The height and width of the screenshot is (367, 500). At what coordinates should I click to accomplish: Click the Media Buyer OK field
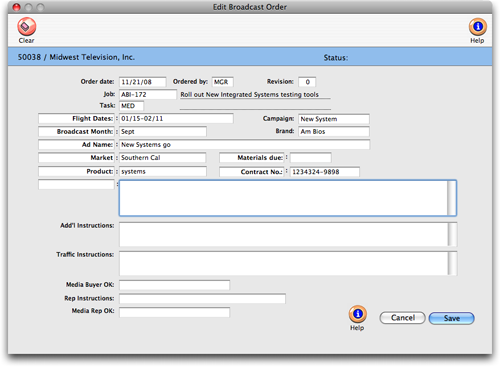click(x=174, y=285)
